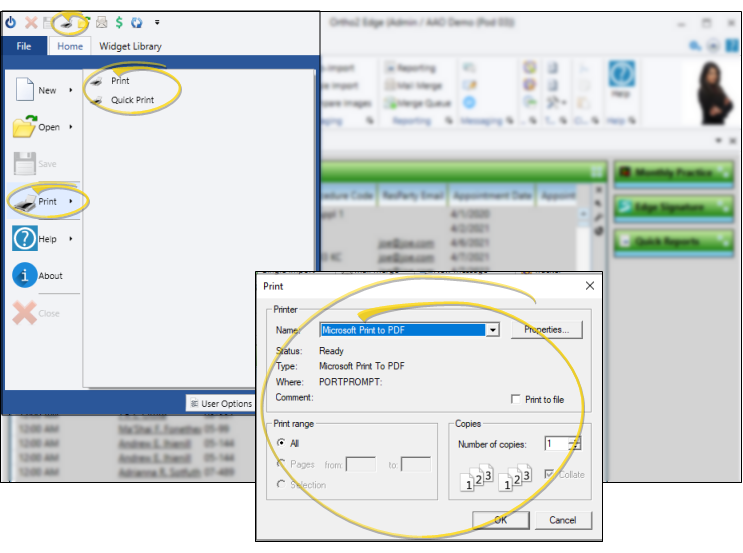Select the All print range radio button
The image size is (743, 553).
tap(281, 442)
